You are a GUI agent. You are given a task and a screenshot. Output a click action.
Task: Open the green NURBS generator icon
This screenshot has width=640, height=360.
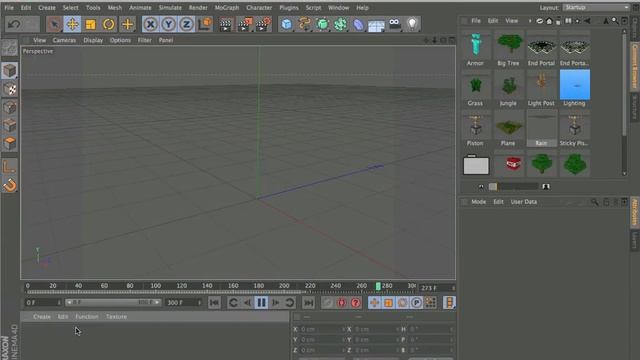click(x=322, y=24)
